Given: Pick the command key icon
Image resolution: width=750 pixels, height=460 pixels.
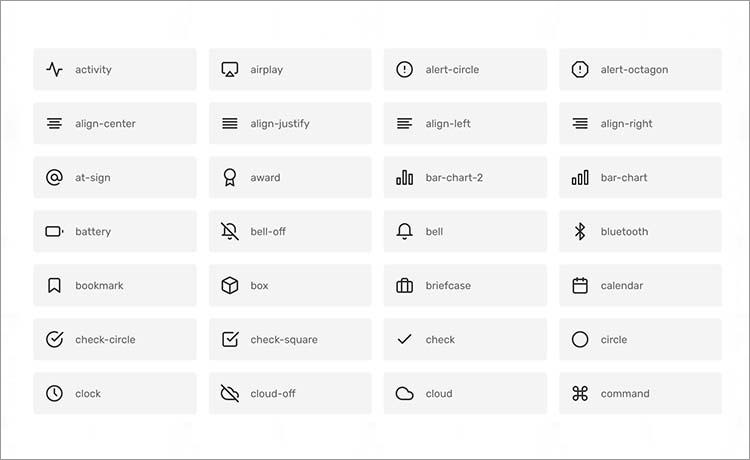Looking at the screenshot, I should 580,394.
